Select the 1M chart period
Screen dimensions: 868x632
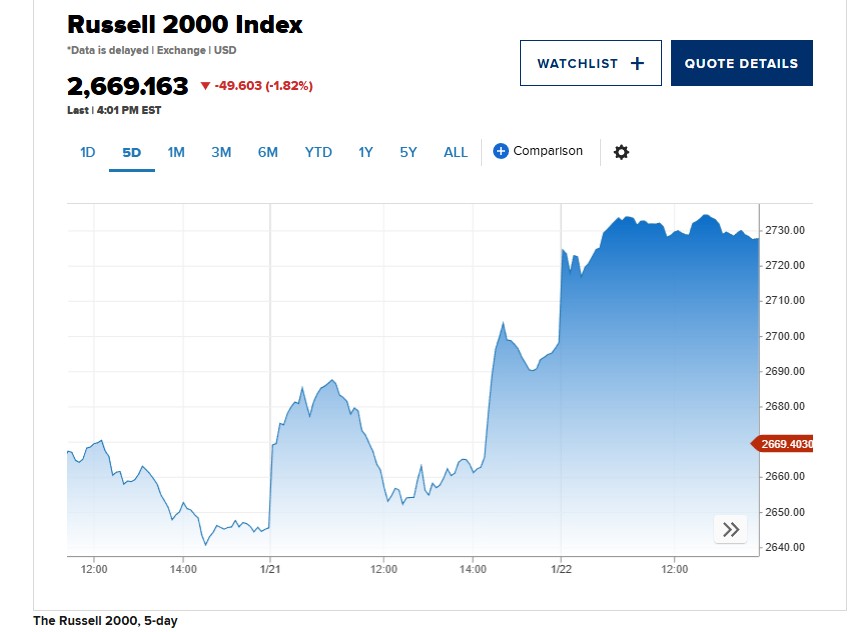[x=176, y=152]
